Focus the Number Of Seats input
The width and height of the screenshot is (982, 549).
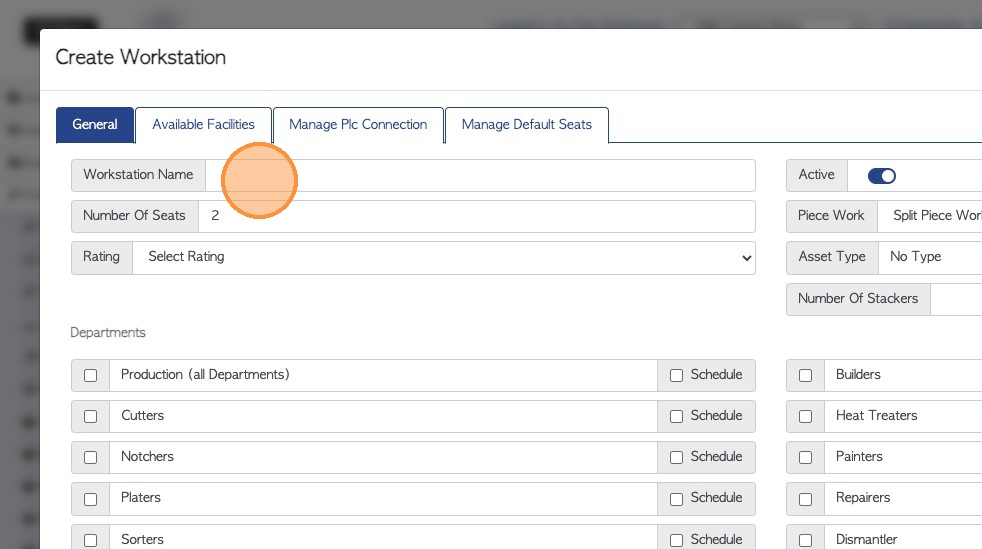tap(476, 216)
